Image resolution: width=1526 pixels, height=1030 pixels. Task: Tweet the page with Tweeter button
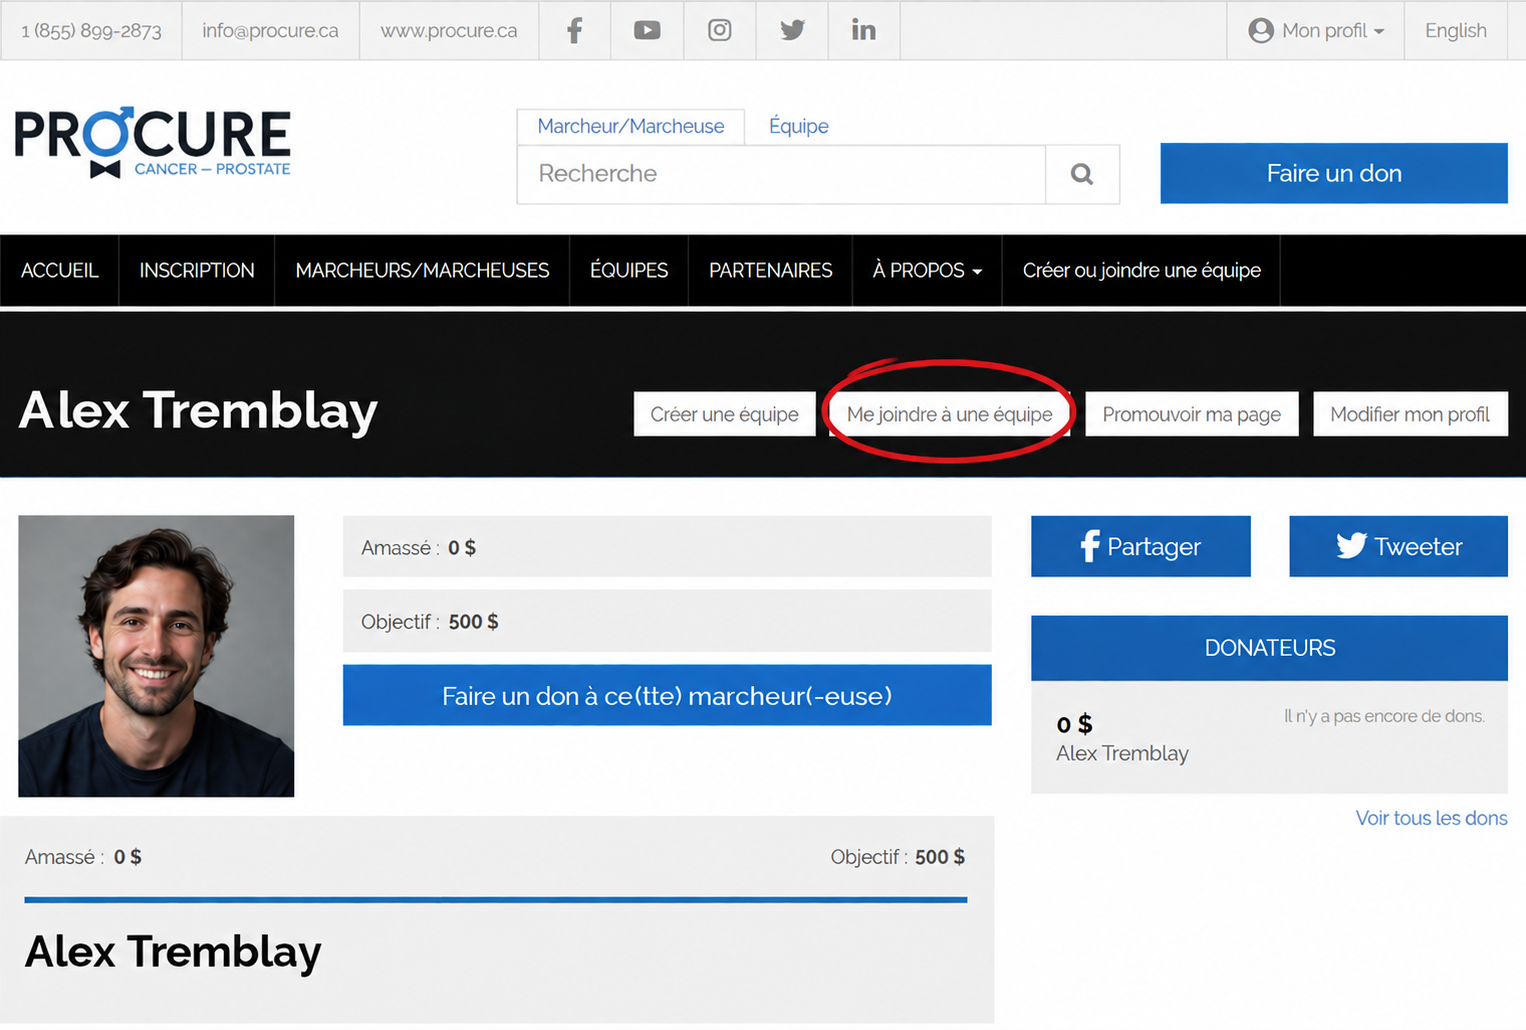1398,546
